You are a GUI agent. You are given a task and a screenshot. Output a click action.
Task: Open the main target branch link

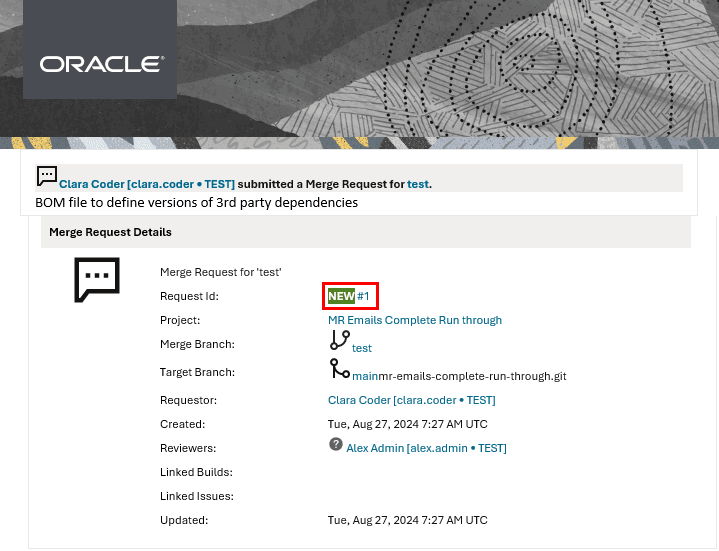(x=365, y=376)
